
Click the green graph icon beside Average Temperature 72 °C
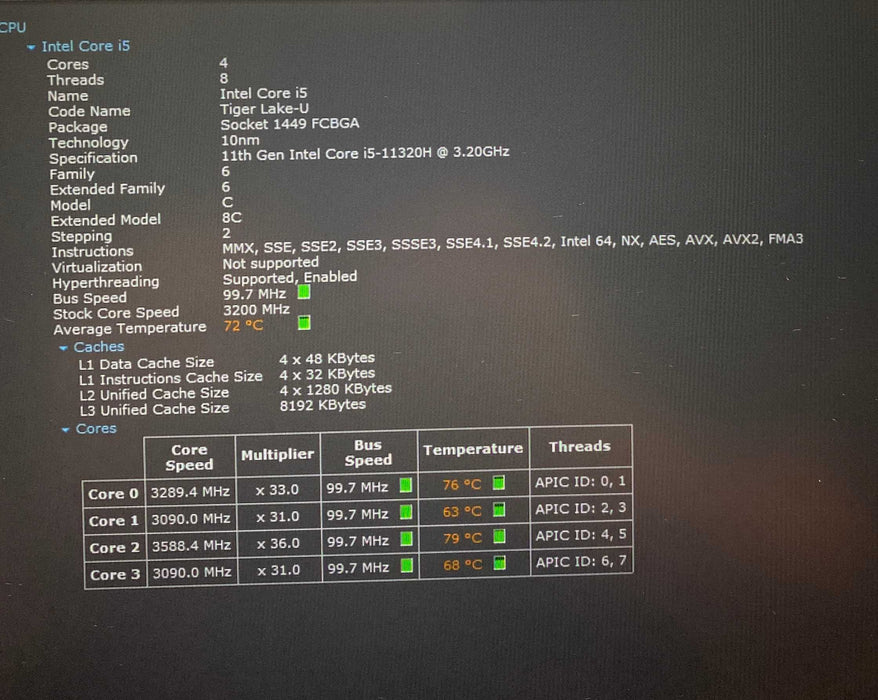(x=304, y=323)
